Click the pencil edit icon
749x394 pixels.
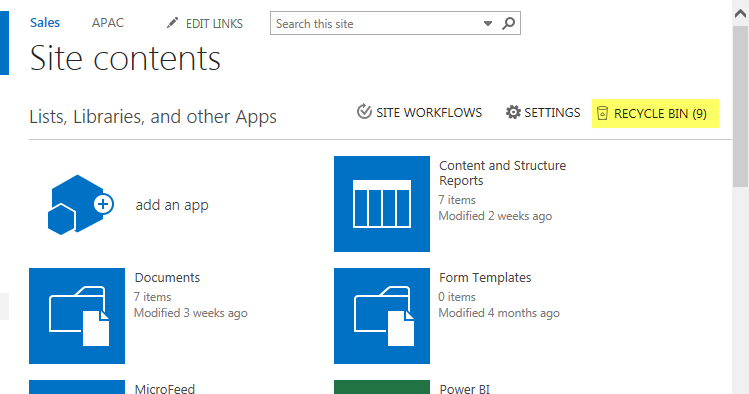[x=172, y=23]
